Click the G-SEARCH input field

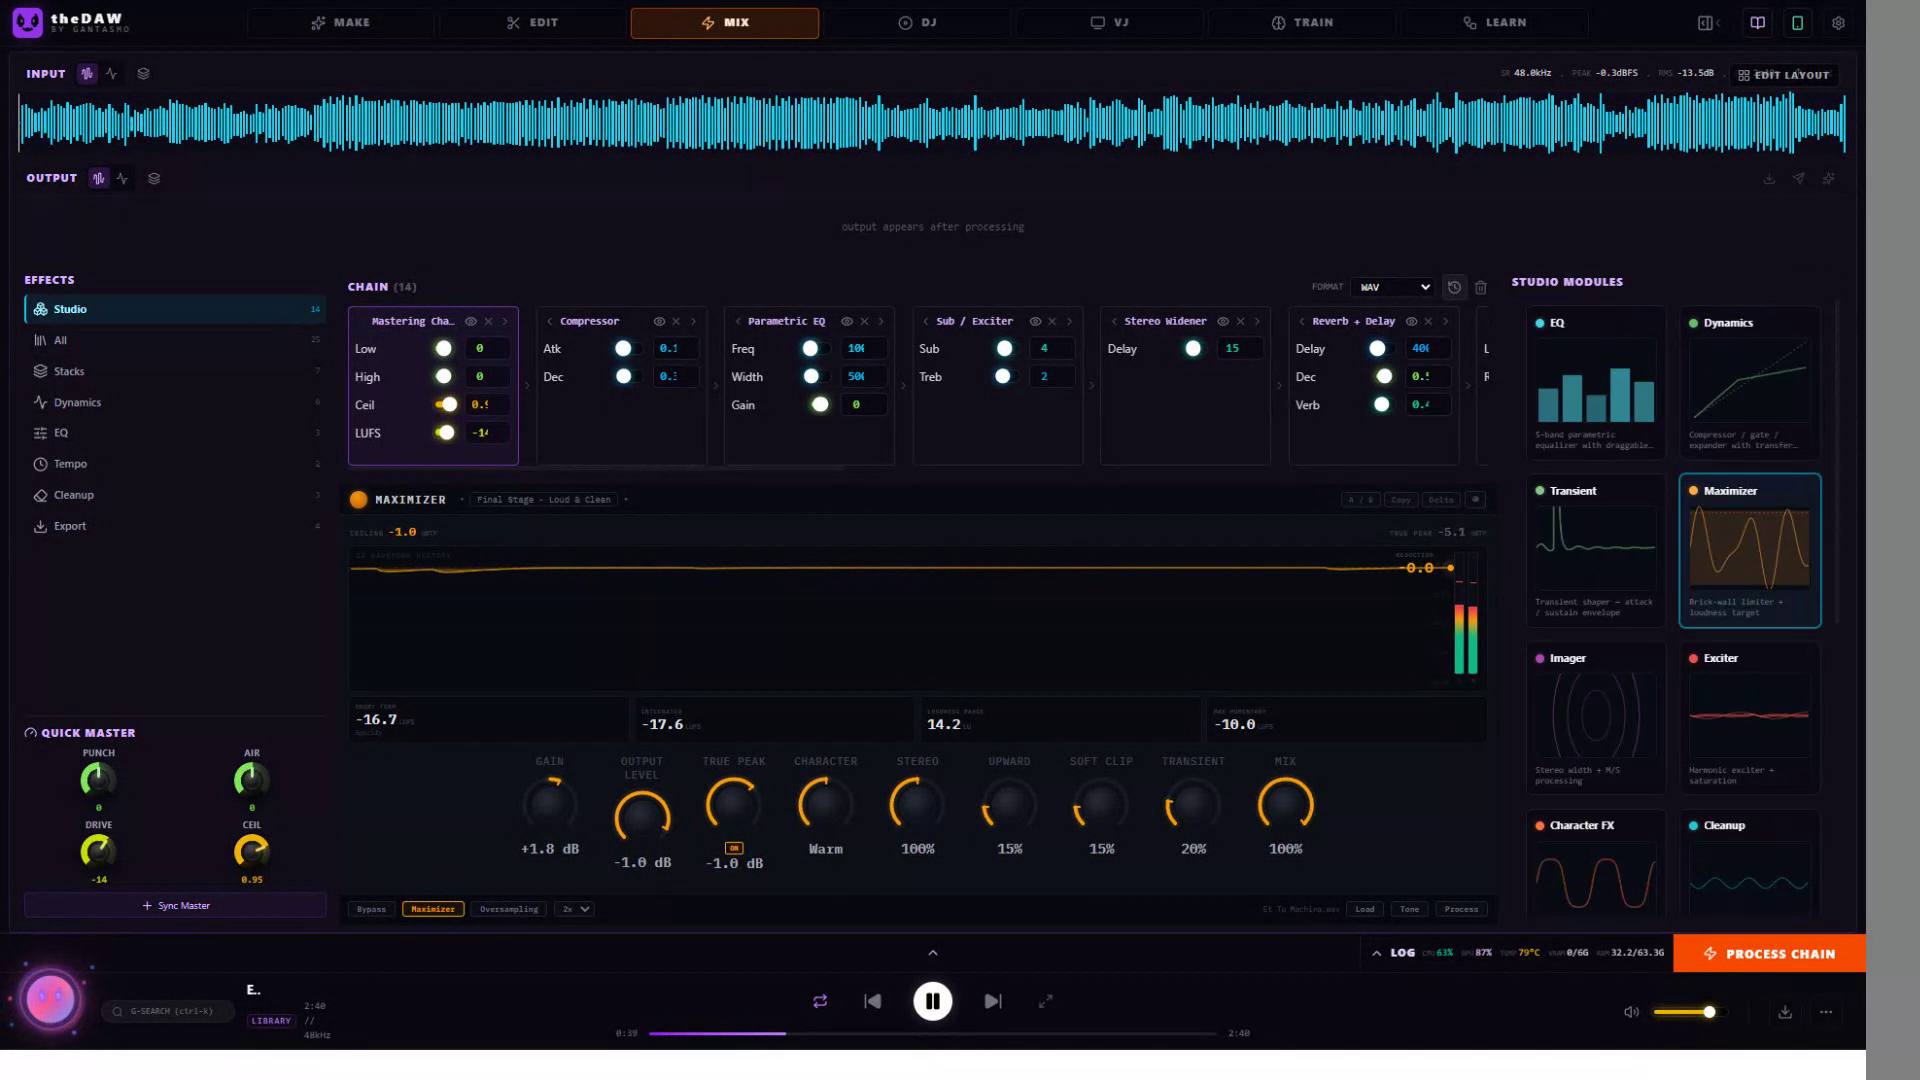point(168,1011)
